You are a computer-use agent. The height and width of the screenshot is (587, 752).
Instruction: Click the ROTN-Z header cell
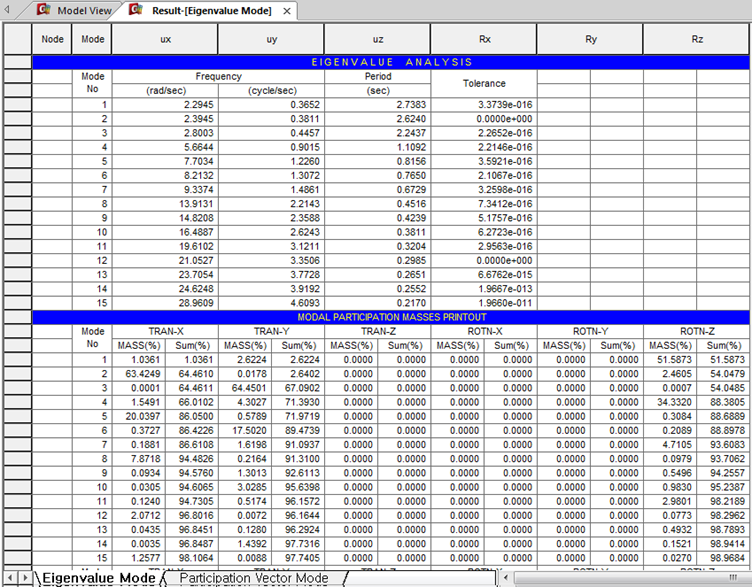[x=697, y=331]
